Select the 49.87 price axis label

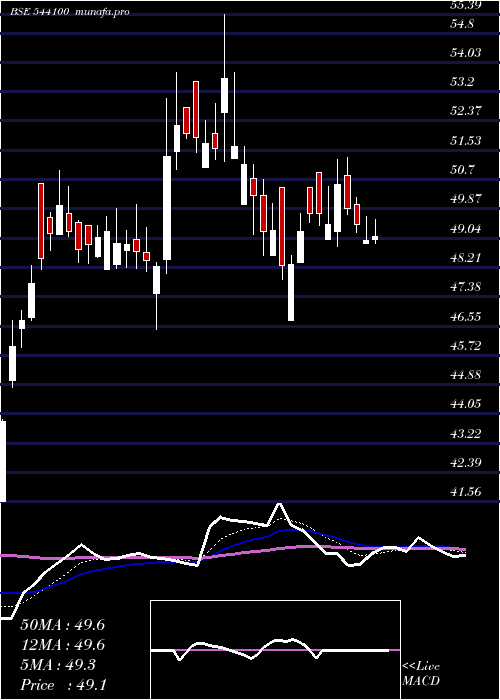(x=466, y=199)
